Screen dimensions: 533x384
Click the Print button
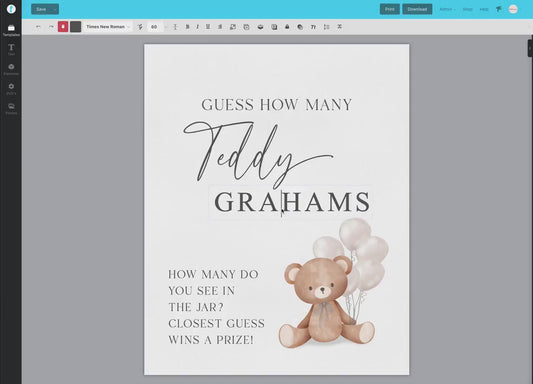[390, 9]
